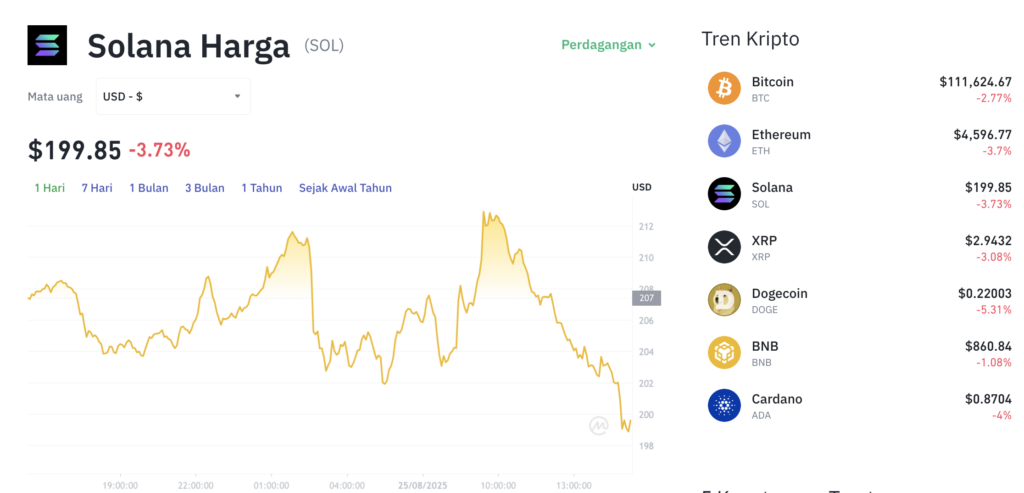1024x493 pixels.
Task: Click the arrow in the Mata uang combo box
Action: [238, 97]
